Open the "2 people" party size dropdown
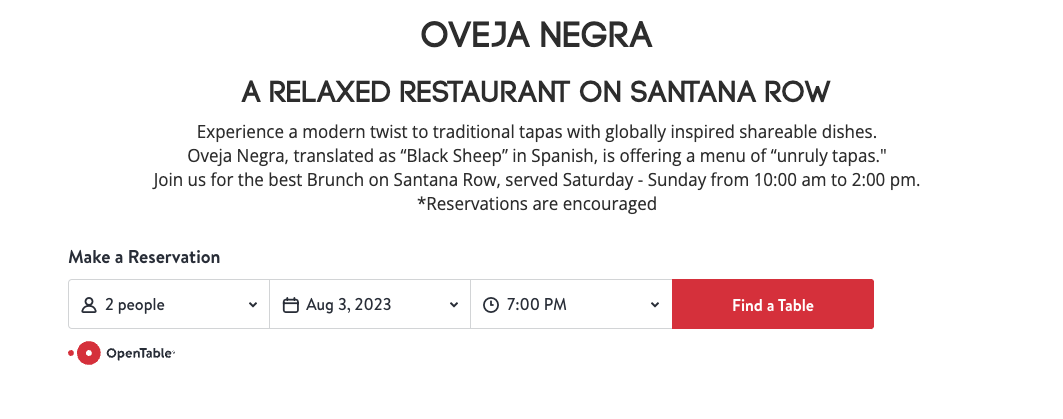The height and width of the screenshot is (419, 1063). click(x=168, y=305)
